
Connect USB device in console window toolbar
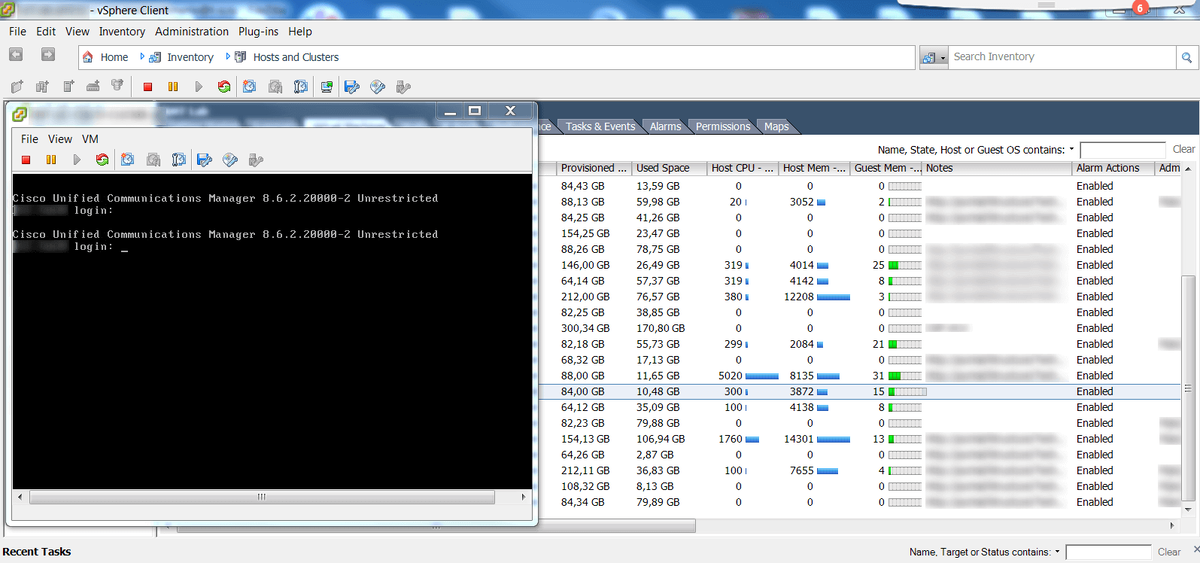pos(255,159)
